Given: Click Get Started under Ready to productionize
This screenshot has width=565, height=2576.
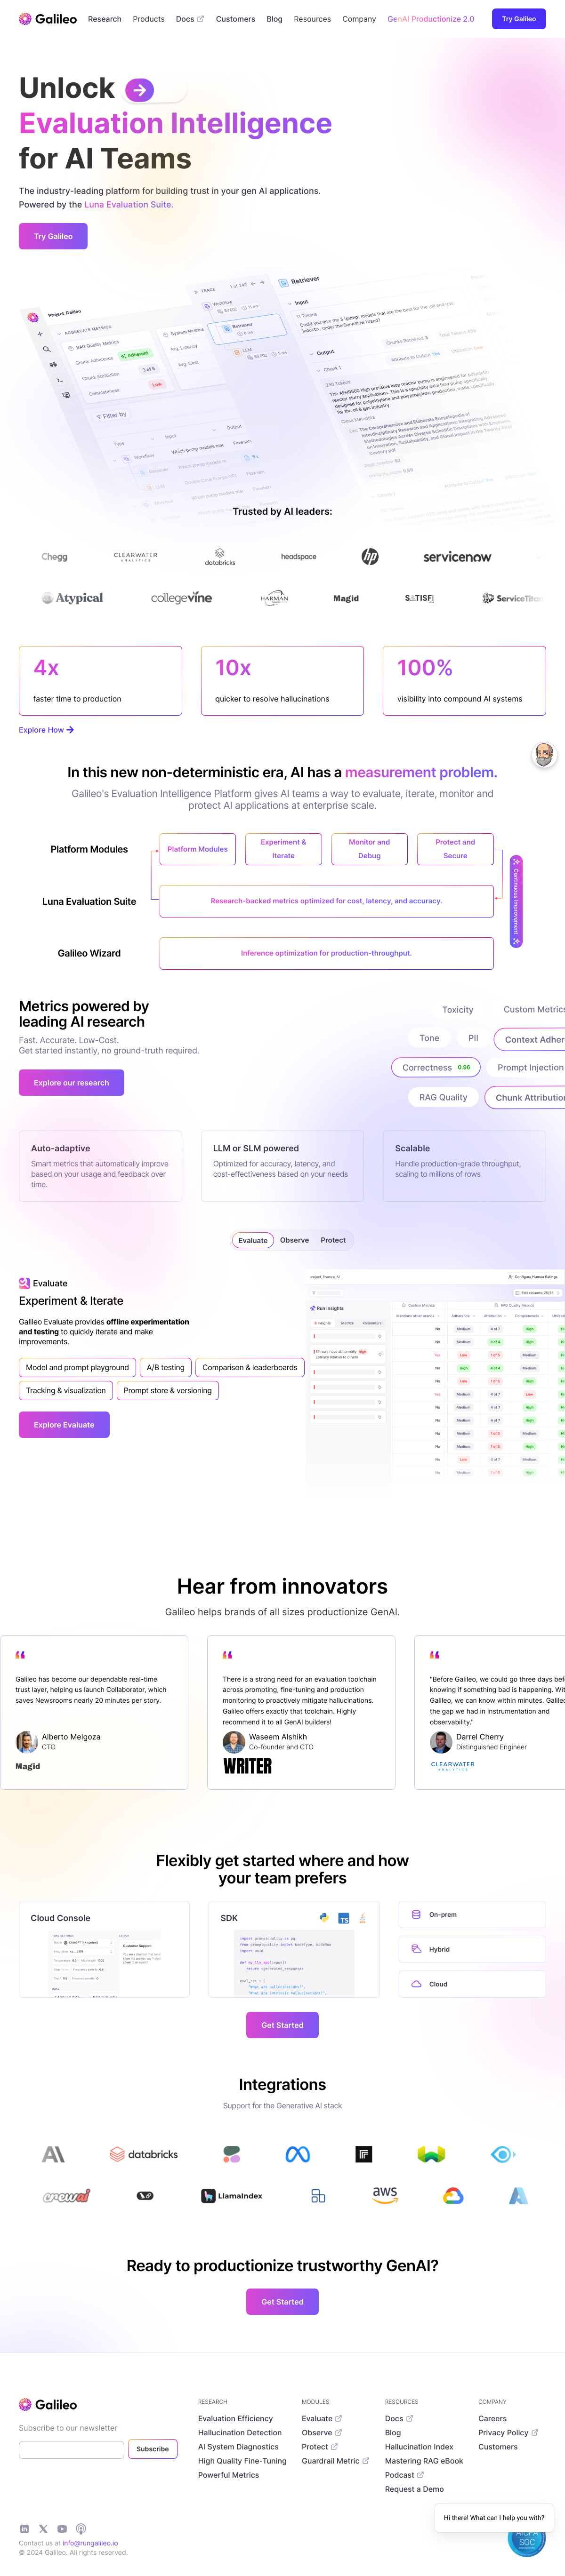Looking at the screenshot, I should (x=282, y=2301).
